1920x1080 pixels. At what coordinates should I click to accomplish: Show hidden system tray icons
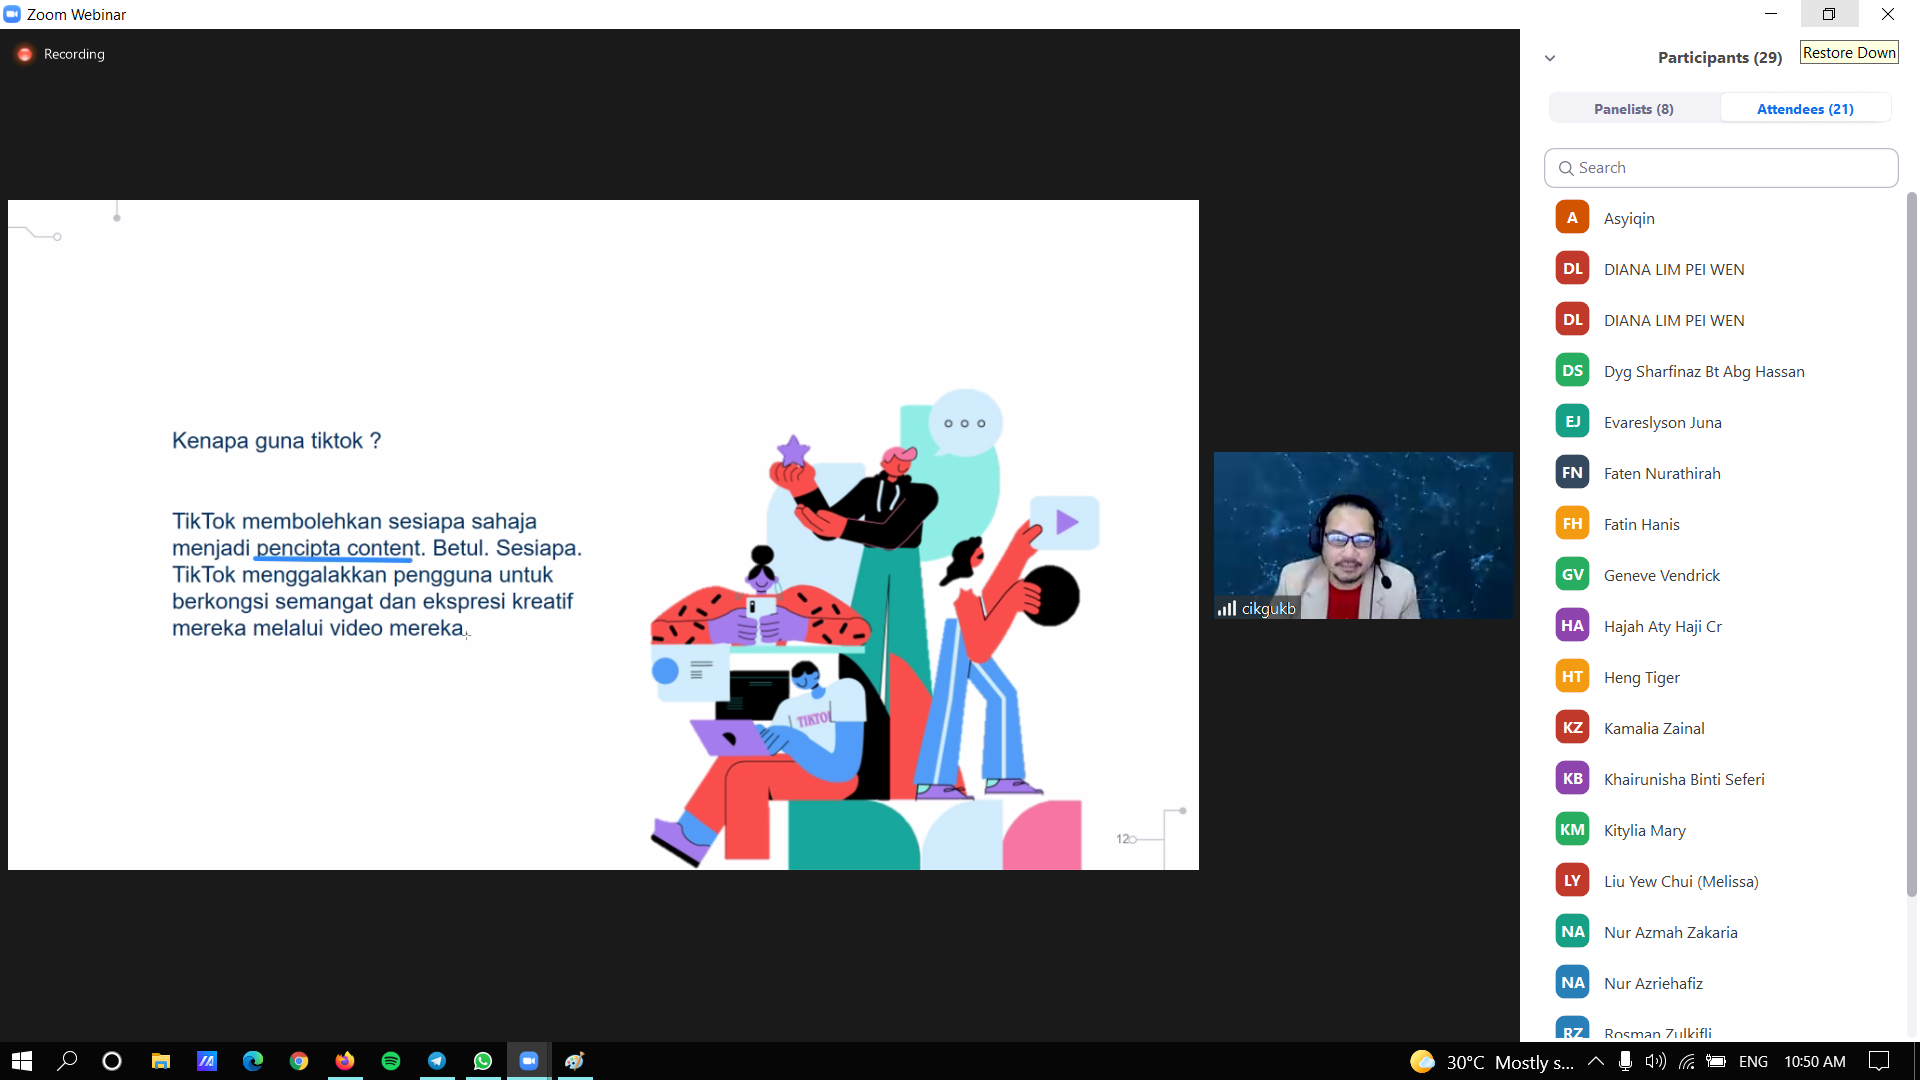click(x=1596, y=1061)
